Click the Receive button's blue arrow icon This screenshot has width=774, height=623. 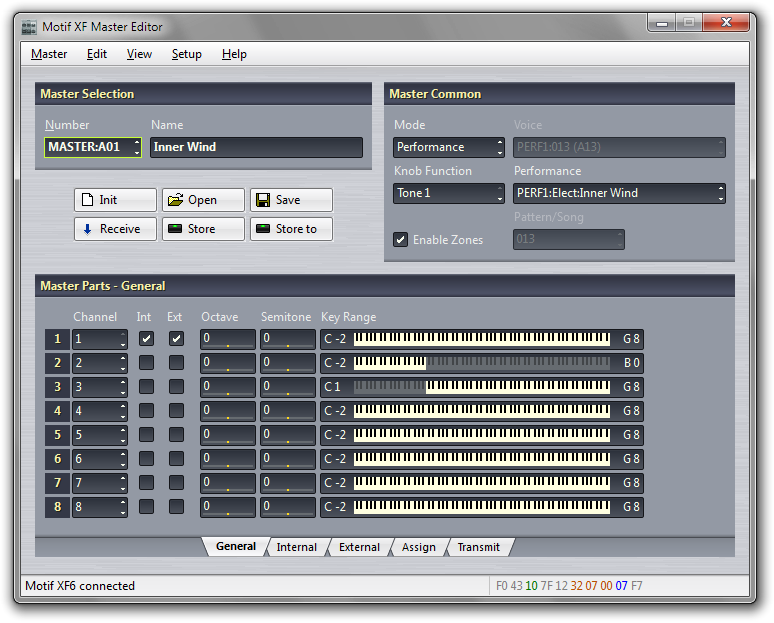87,229
